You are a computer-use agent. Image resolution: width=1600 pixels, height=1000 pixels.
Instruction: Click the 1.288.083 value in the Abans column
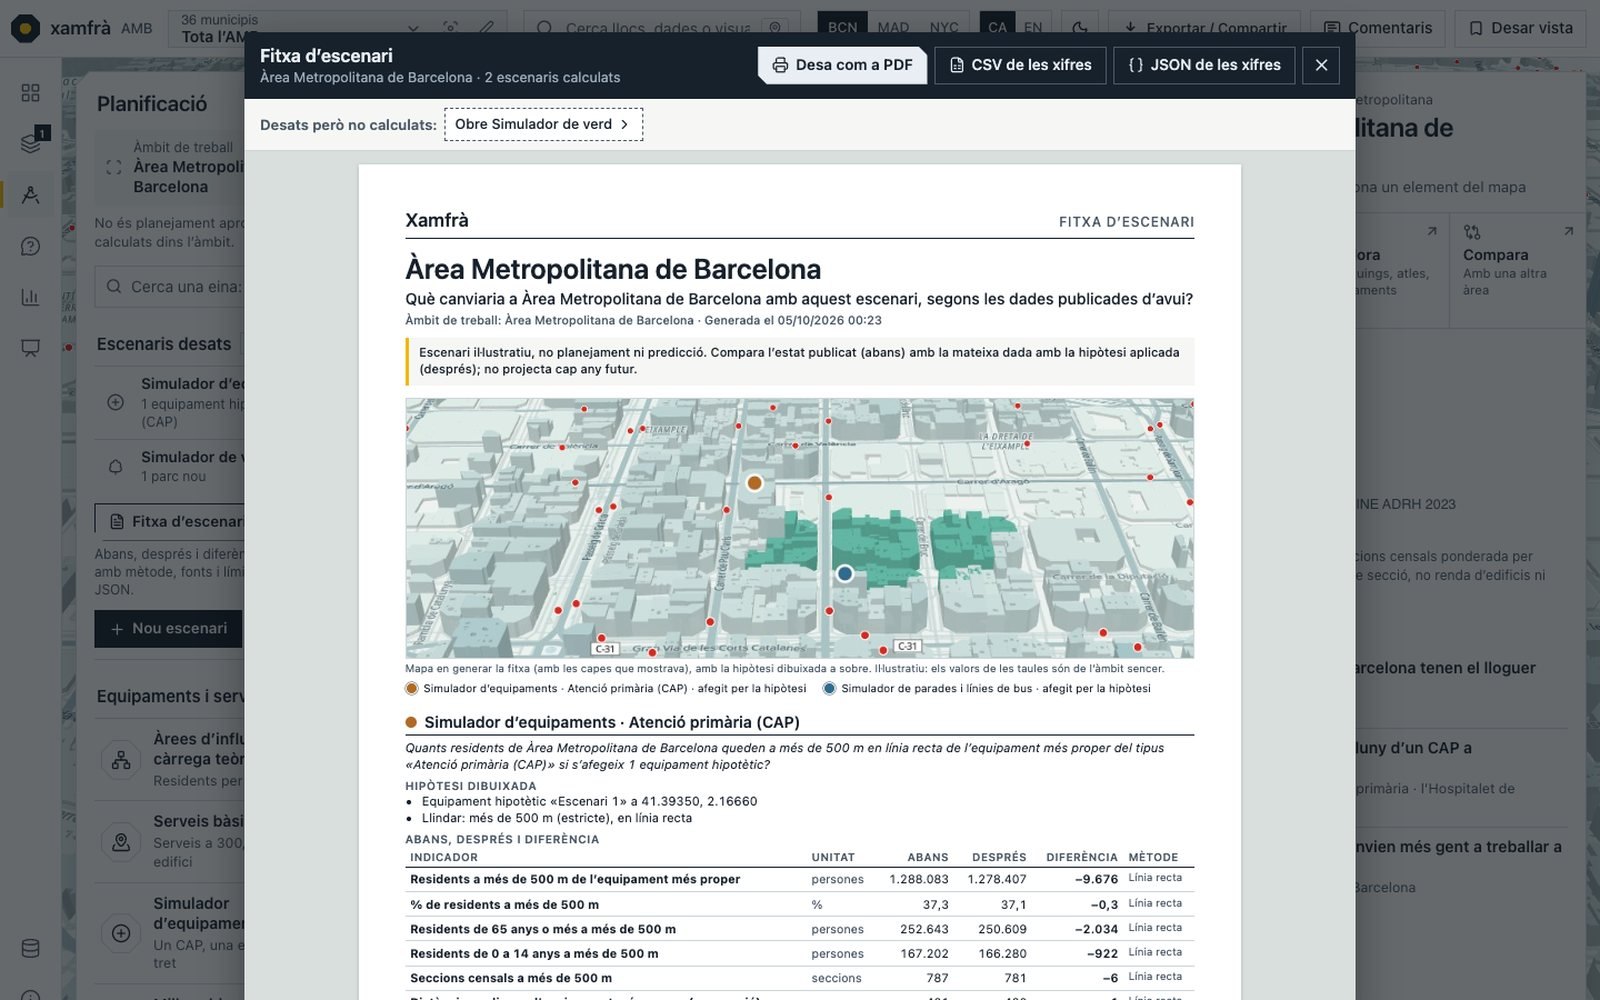coord(918,880)
